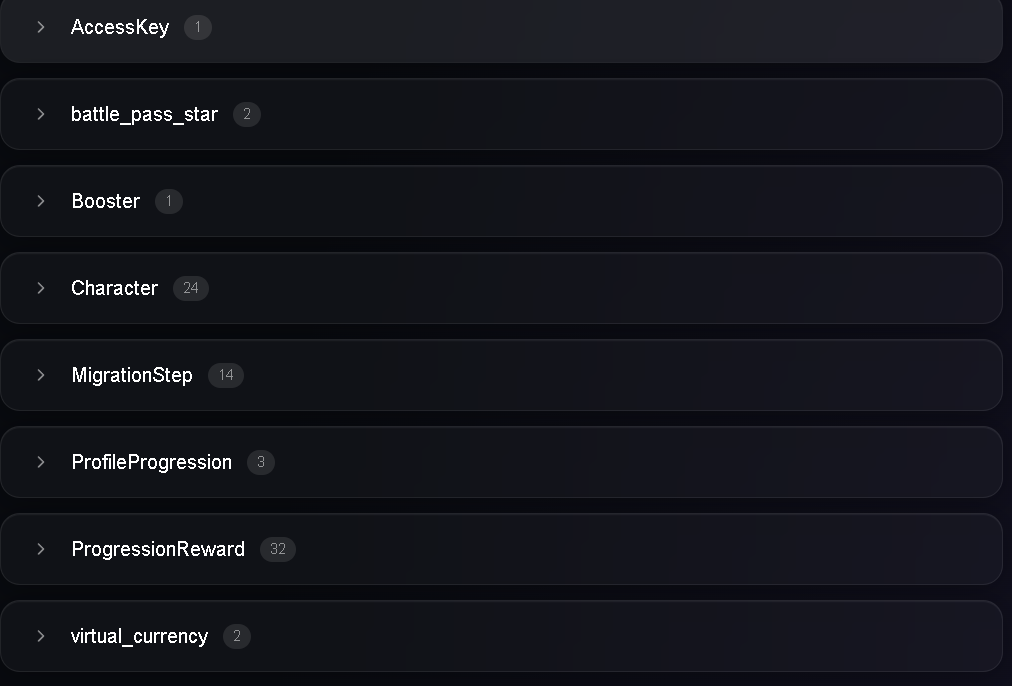Click the Booster label

[x=106, y=201]
